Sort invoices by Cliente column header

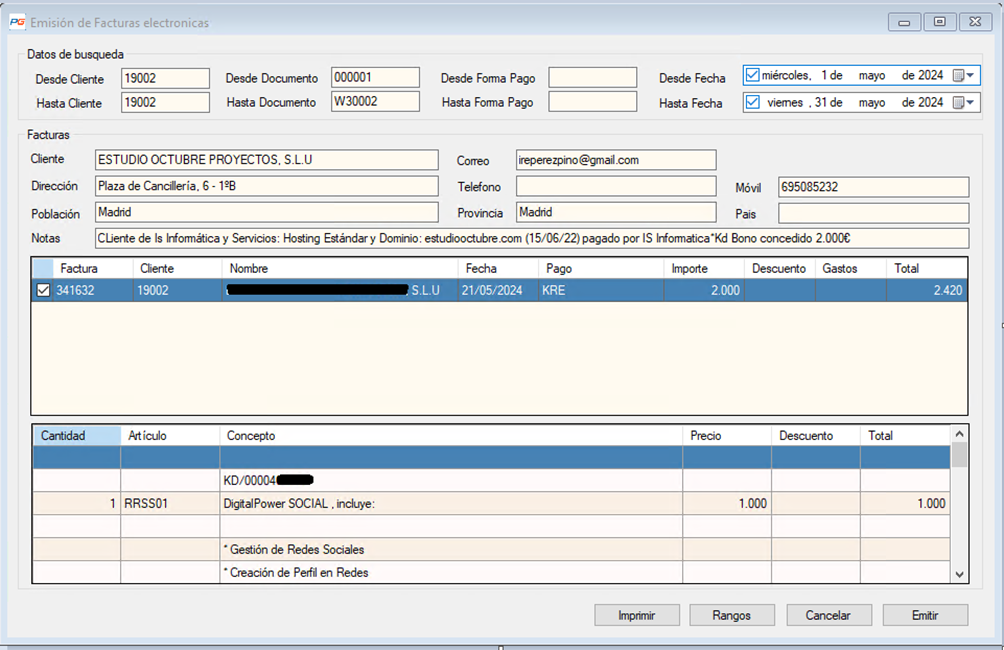177,268
